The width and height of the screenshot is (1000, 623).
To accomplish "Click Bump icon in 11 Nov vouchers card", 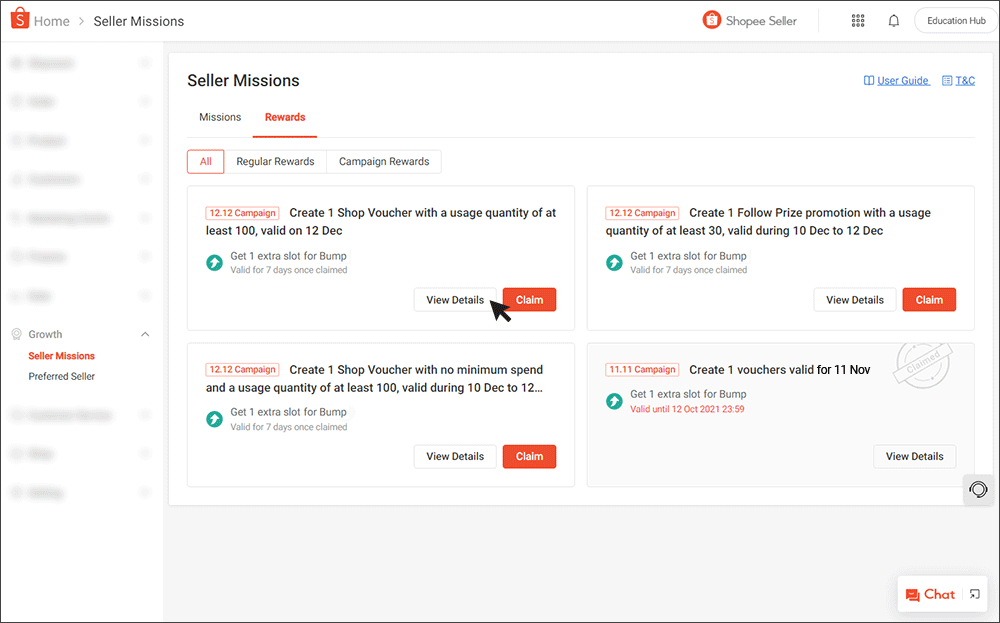I will 614,401.
